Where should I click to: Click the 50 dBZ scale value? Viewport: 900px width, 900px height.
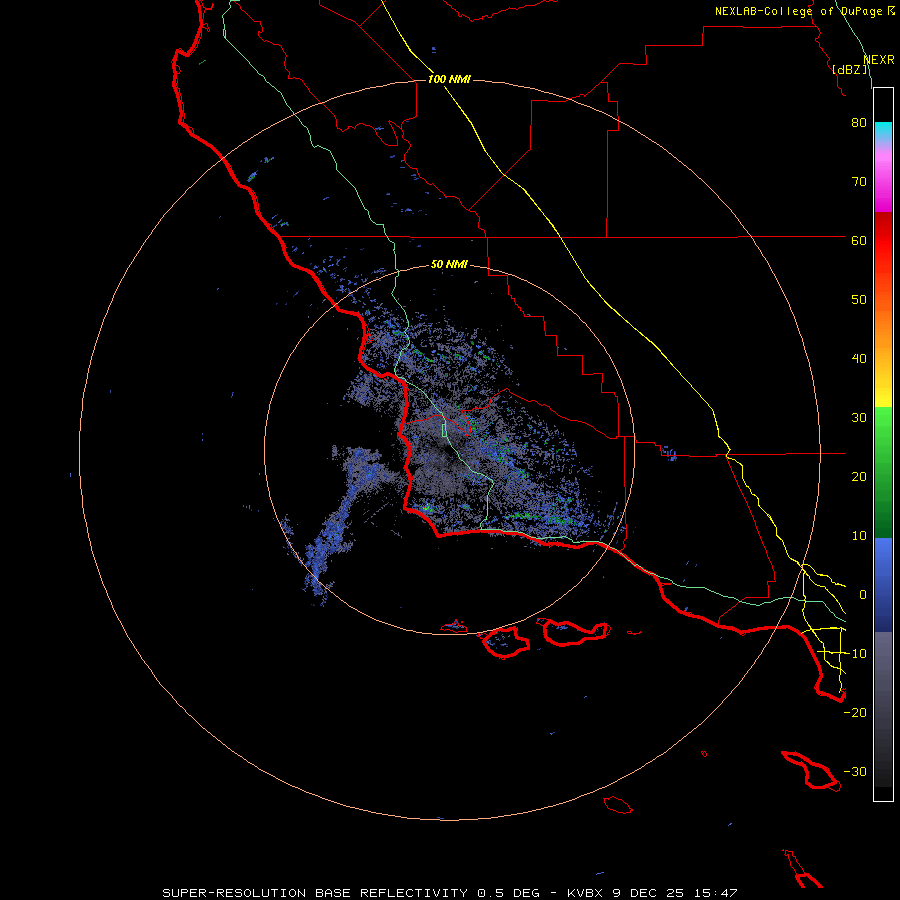(x=859, y=300)
